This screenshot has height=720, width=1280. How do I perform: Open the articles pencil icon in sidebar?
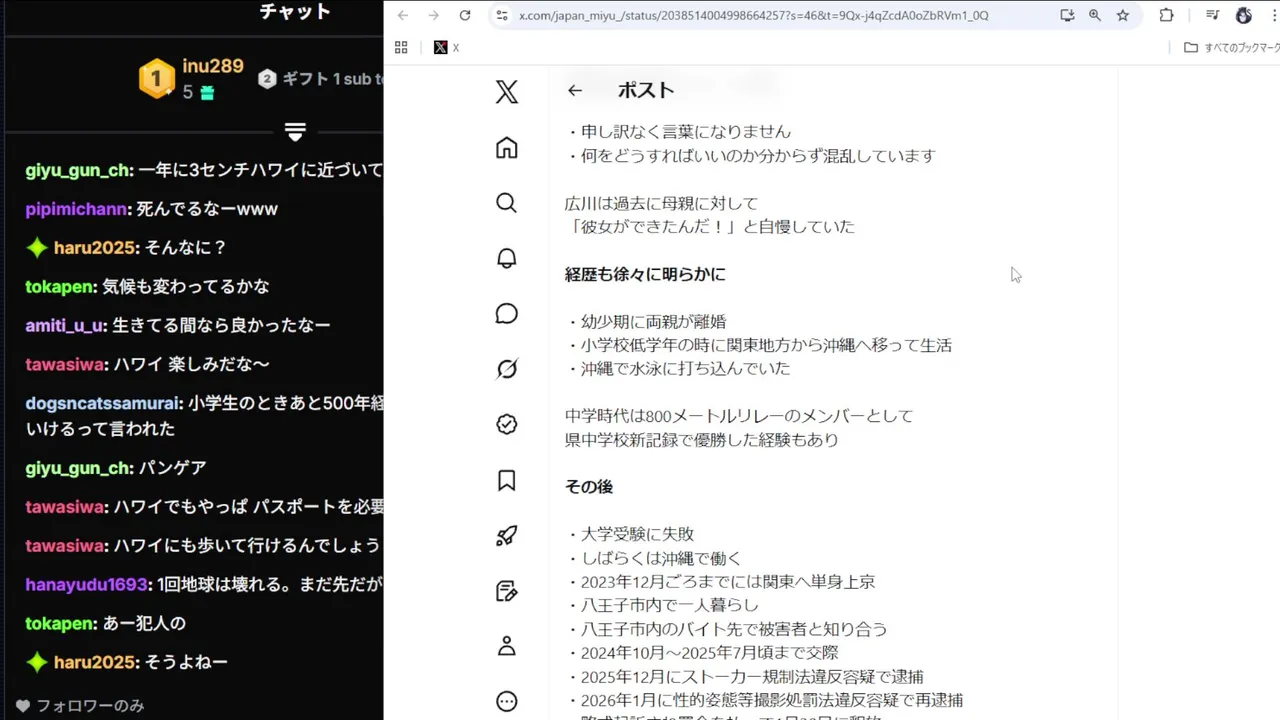[x=507, y=591]
